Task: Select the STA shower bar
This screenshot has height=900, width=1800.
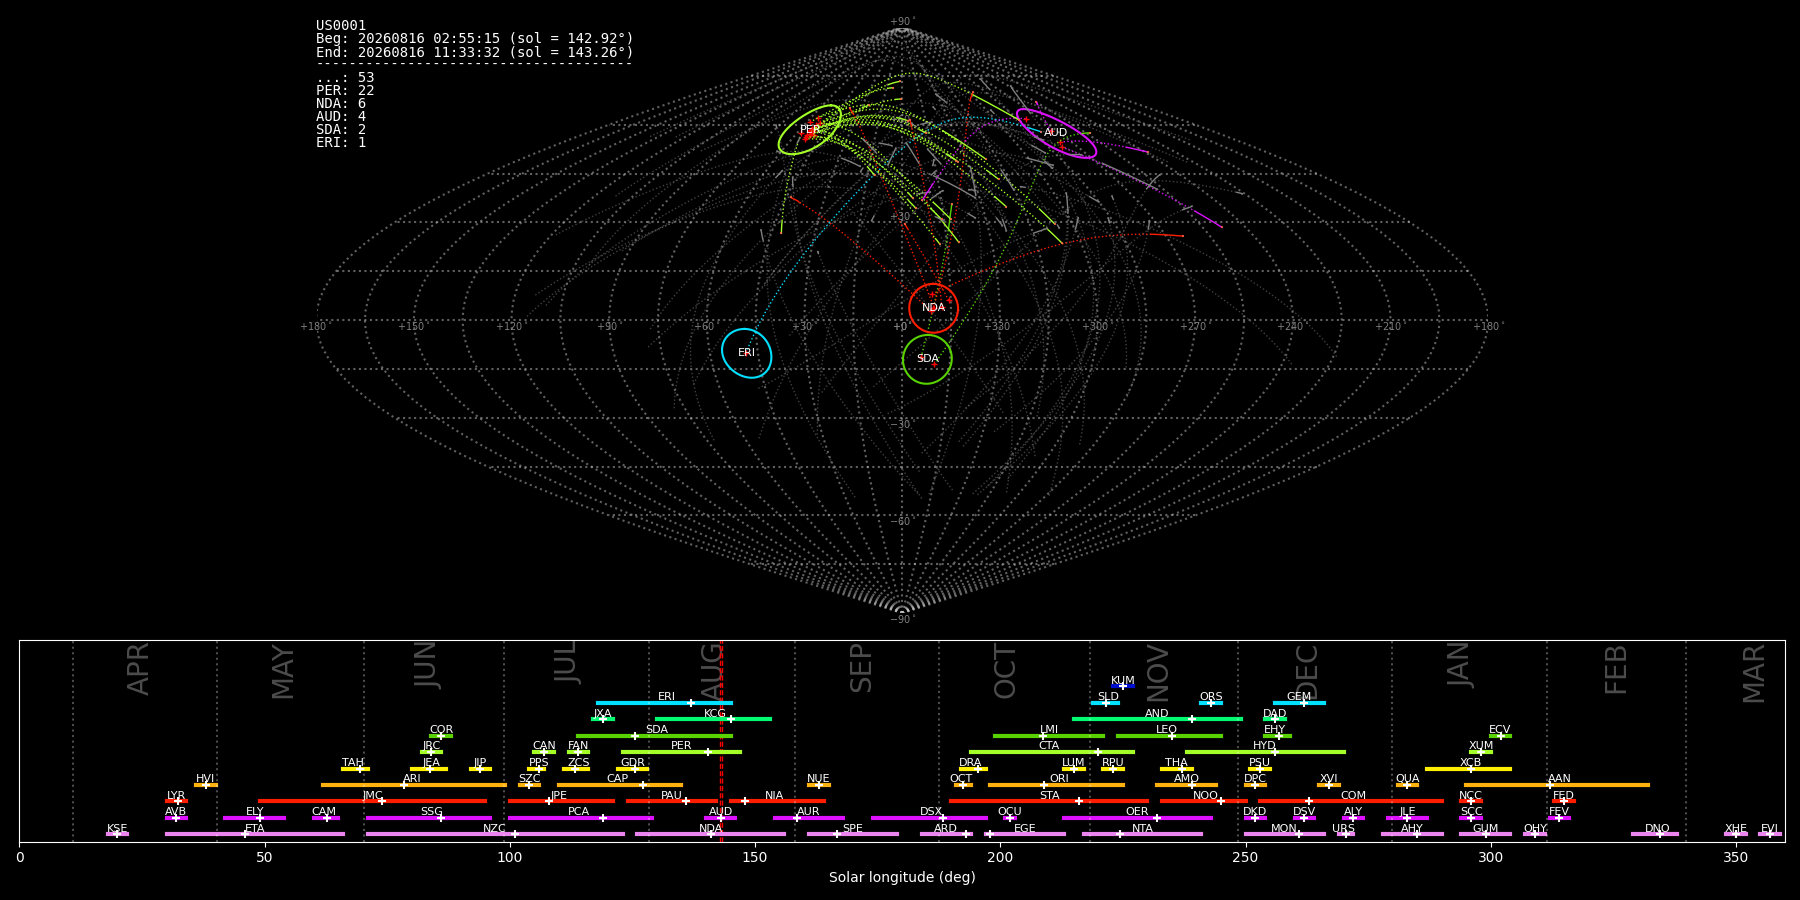Action: [1049, 801]
